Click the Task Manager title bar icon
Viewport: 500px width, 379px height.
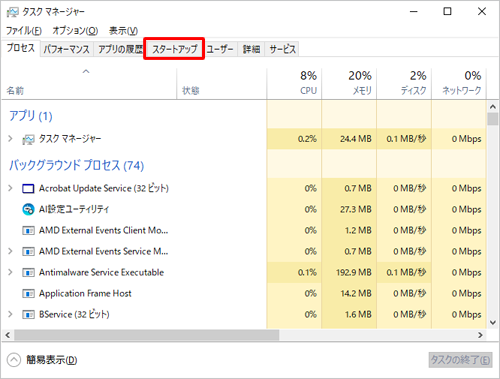tap(13, 12)
